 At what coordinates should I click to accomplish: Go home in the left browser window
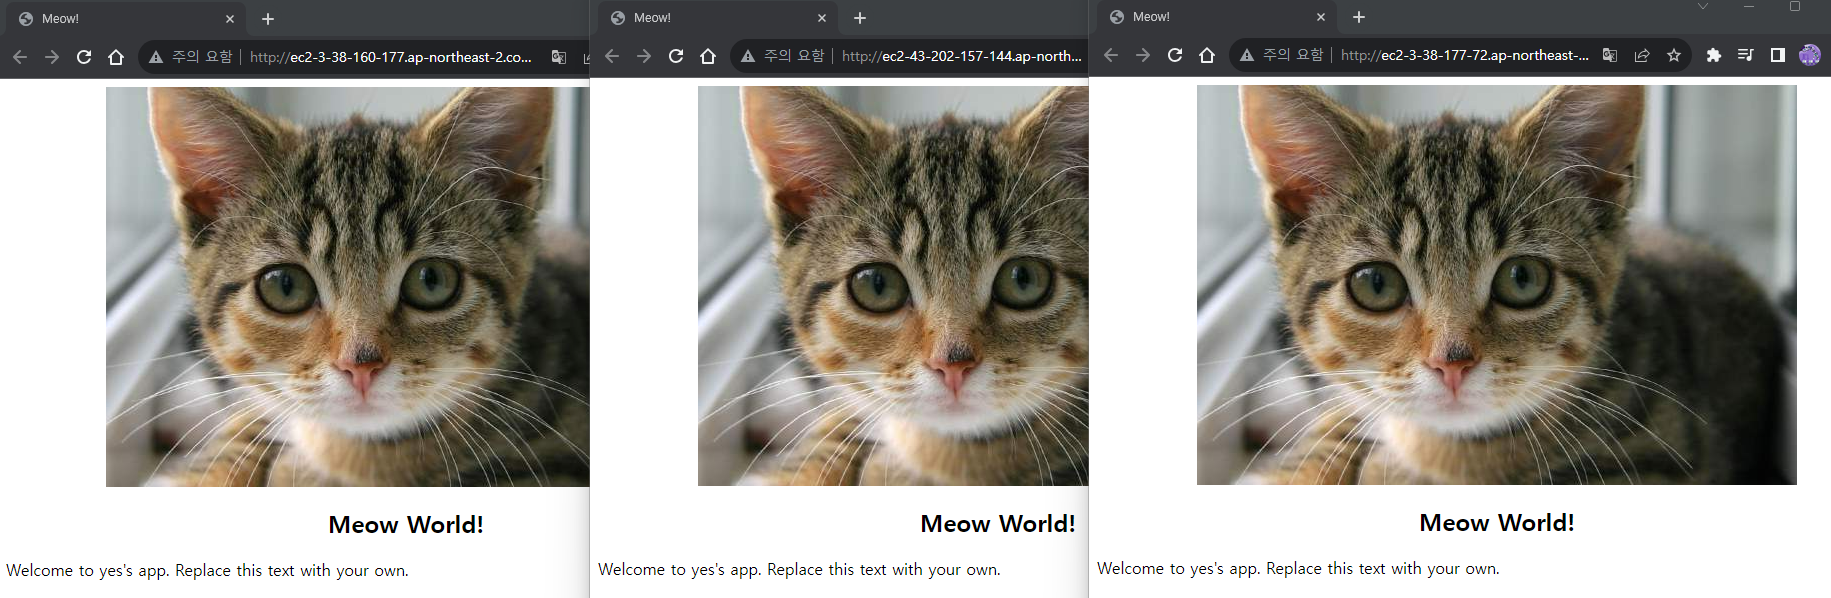click(116, 57)
